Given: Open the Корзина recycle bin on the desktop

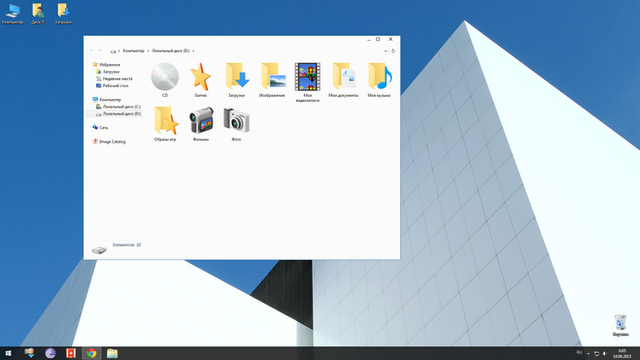Looking at the screenshot, I should (620, 325).
